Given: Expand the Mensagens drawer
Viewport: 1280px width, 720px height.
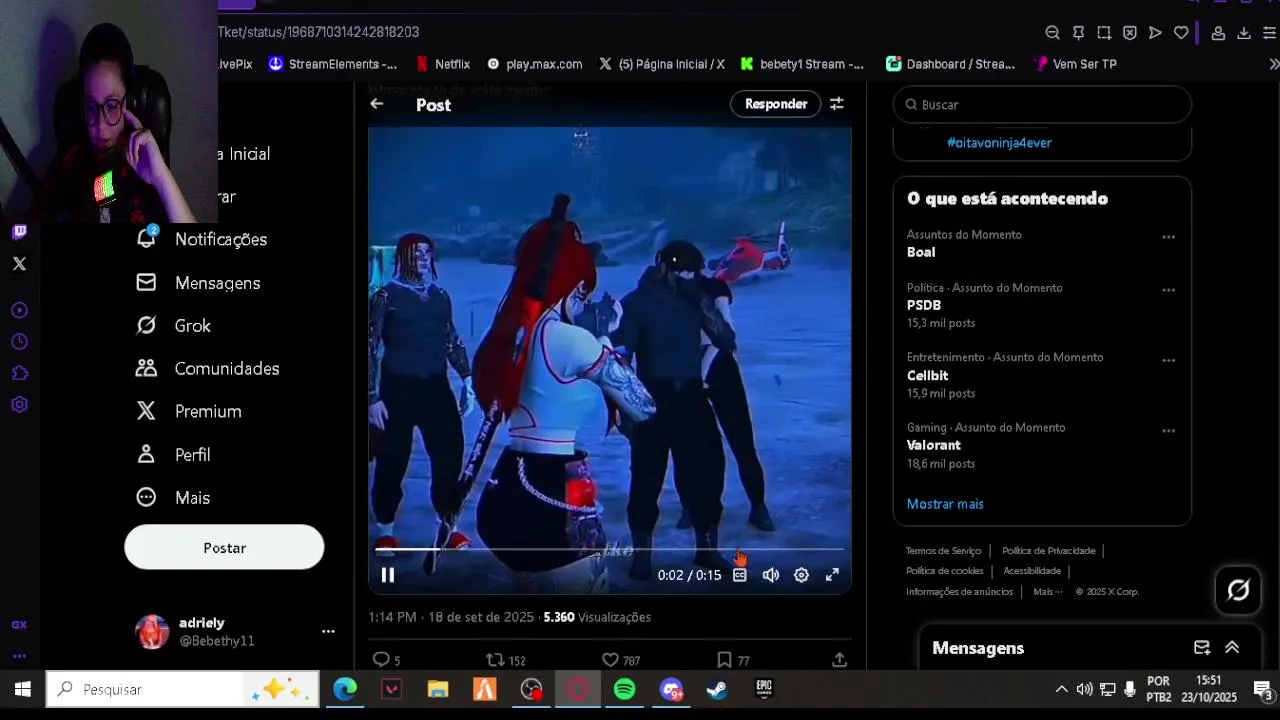Looking at the screenshot, I should pyautogui.click(x=1232, y=648).
